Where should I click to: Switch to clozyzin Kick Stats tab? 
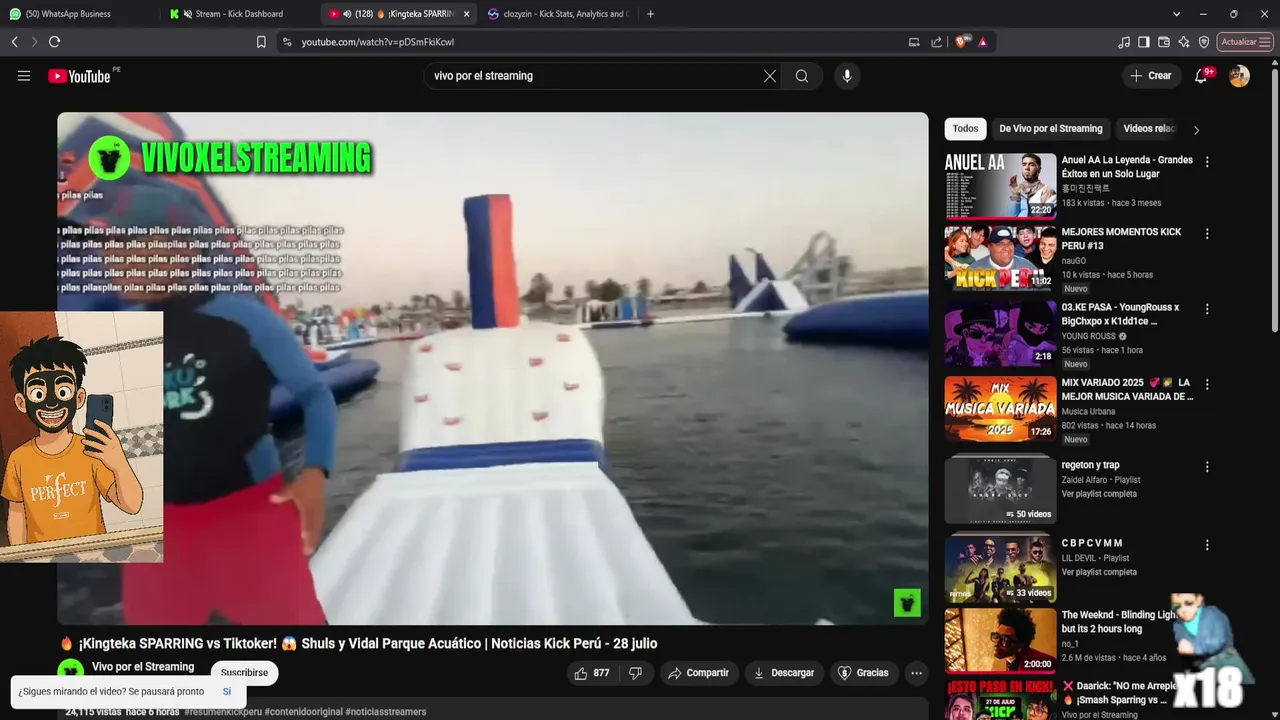click(558, 14)
